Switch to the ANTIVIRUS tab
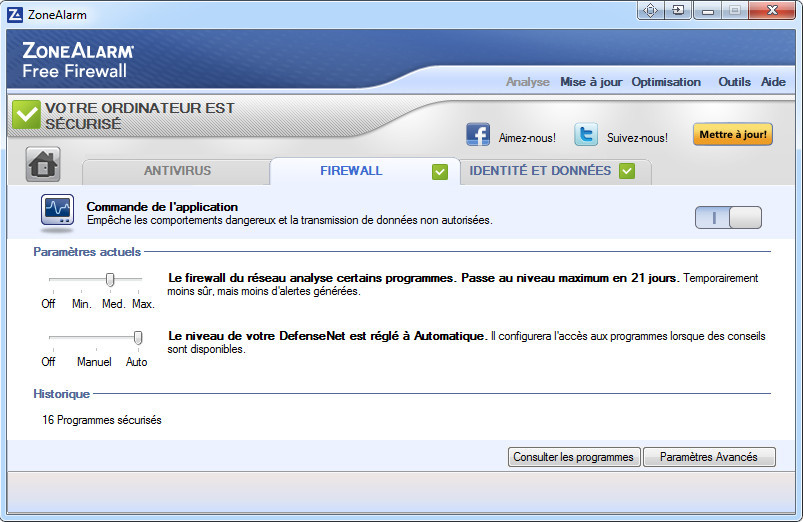Image resolution: width=803 pixels, height=522 pixels. click(177, 171)
